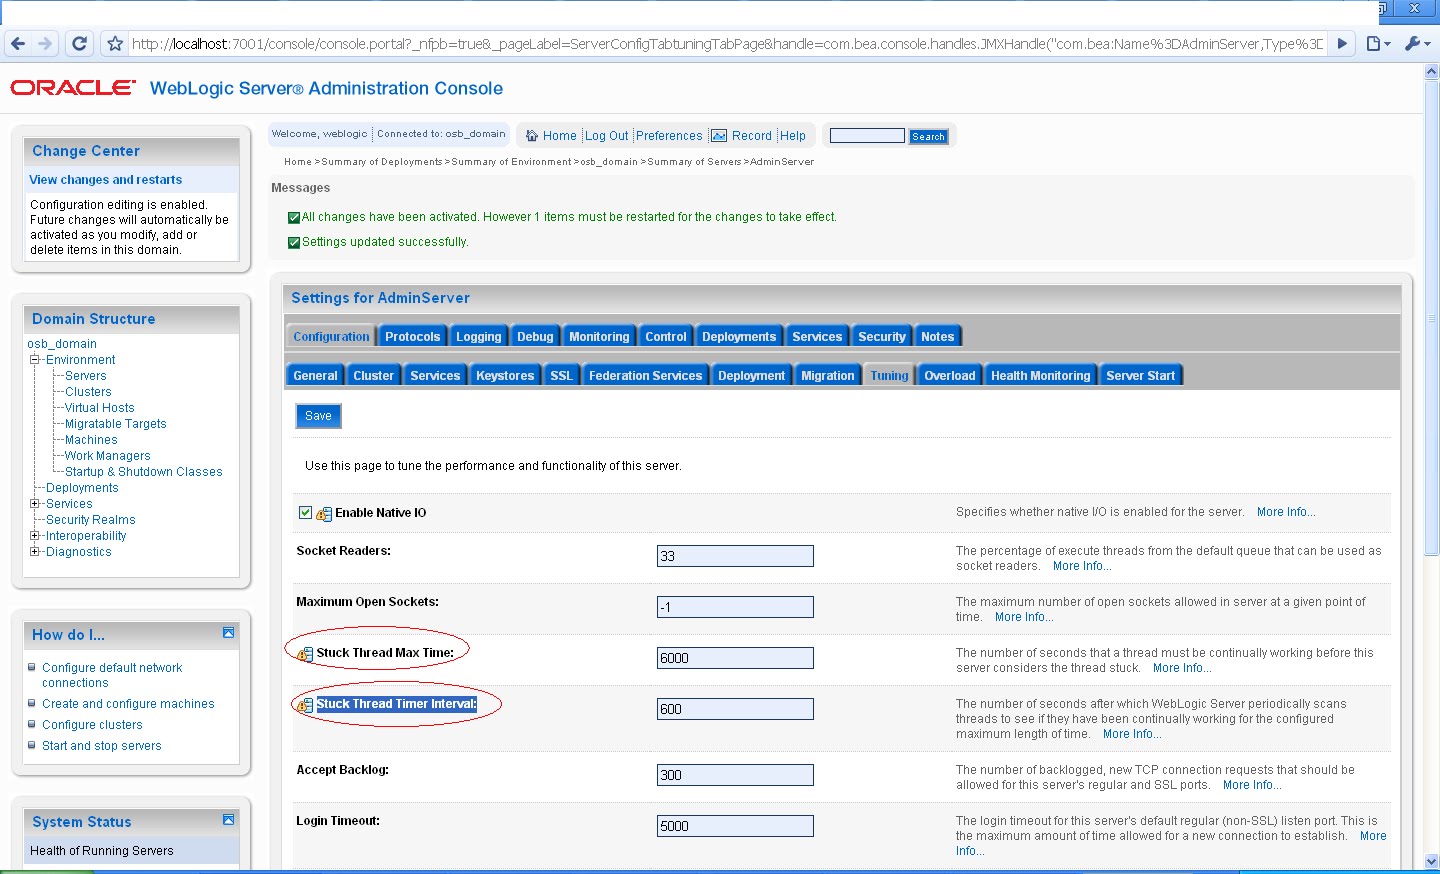Select the Deployments top-level tab

pyautogui.click(x=739, y=337)
